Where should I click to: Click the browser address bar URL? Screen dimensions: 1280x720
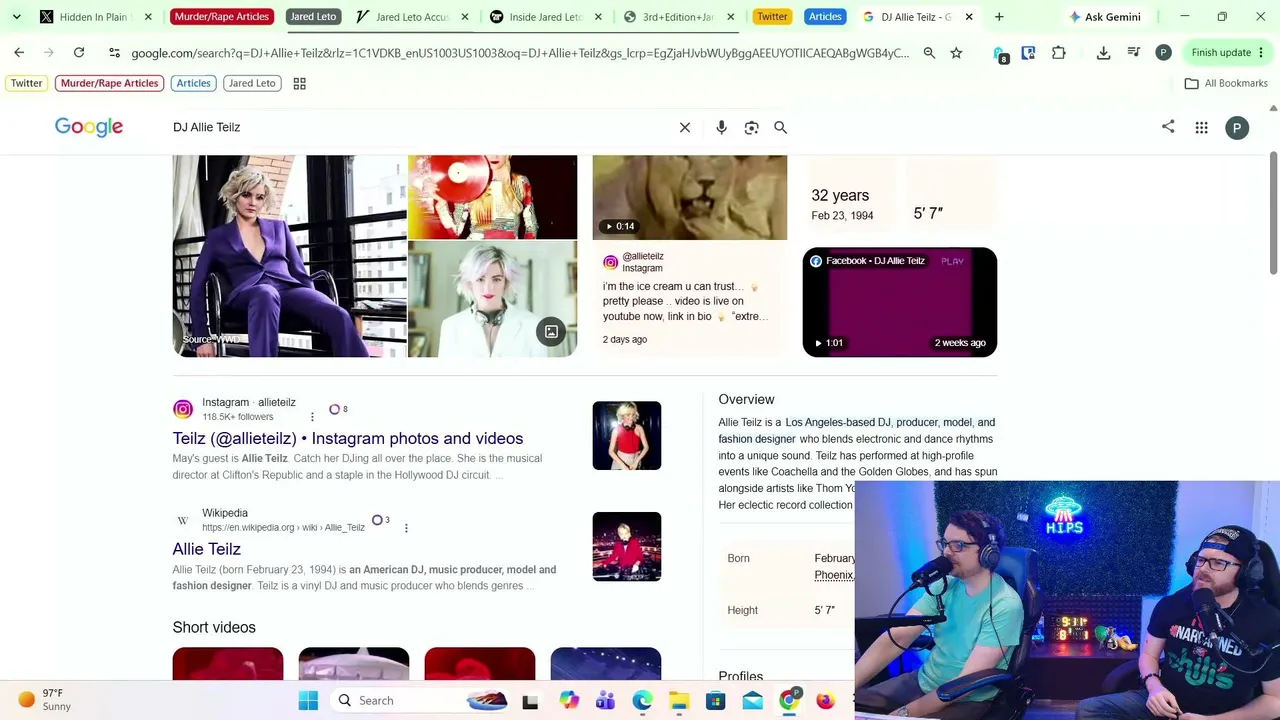(x=520, y=53)
